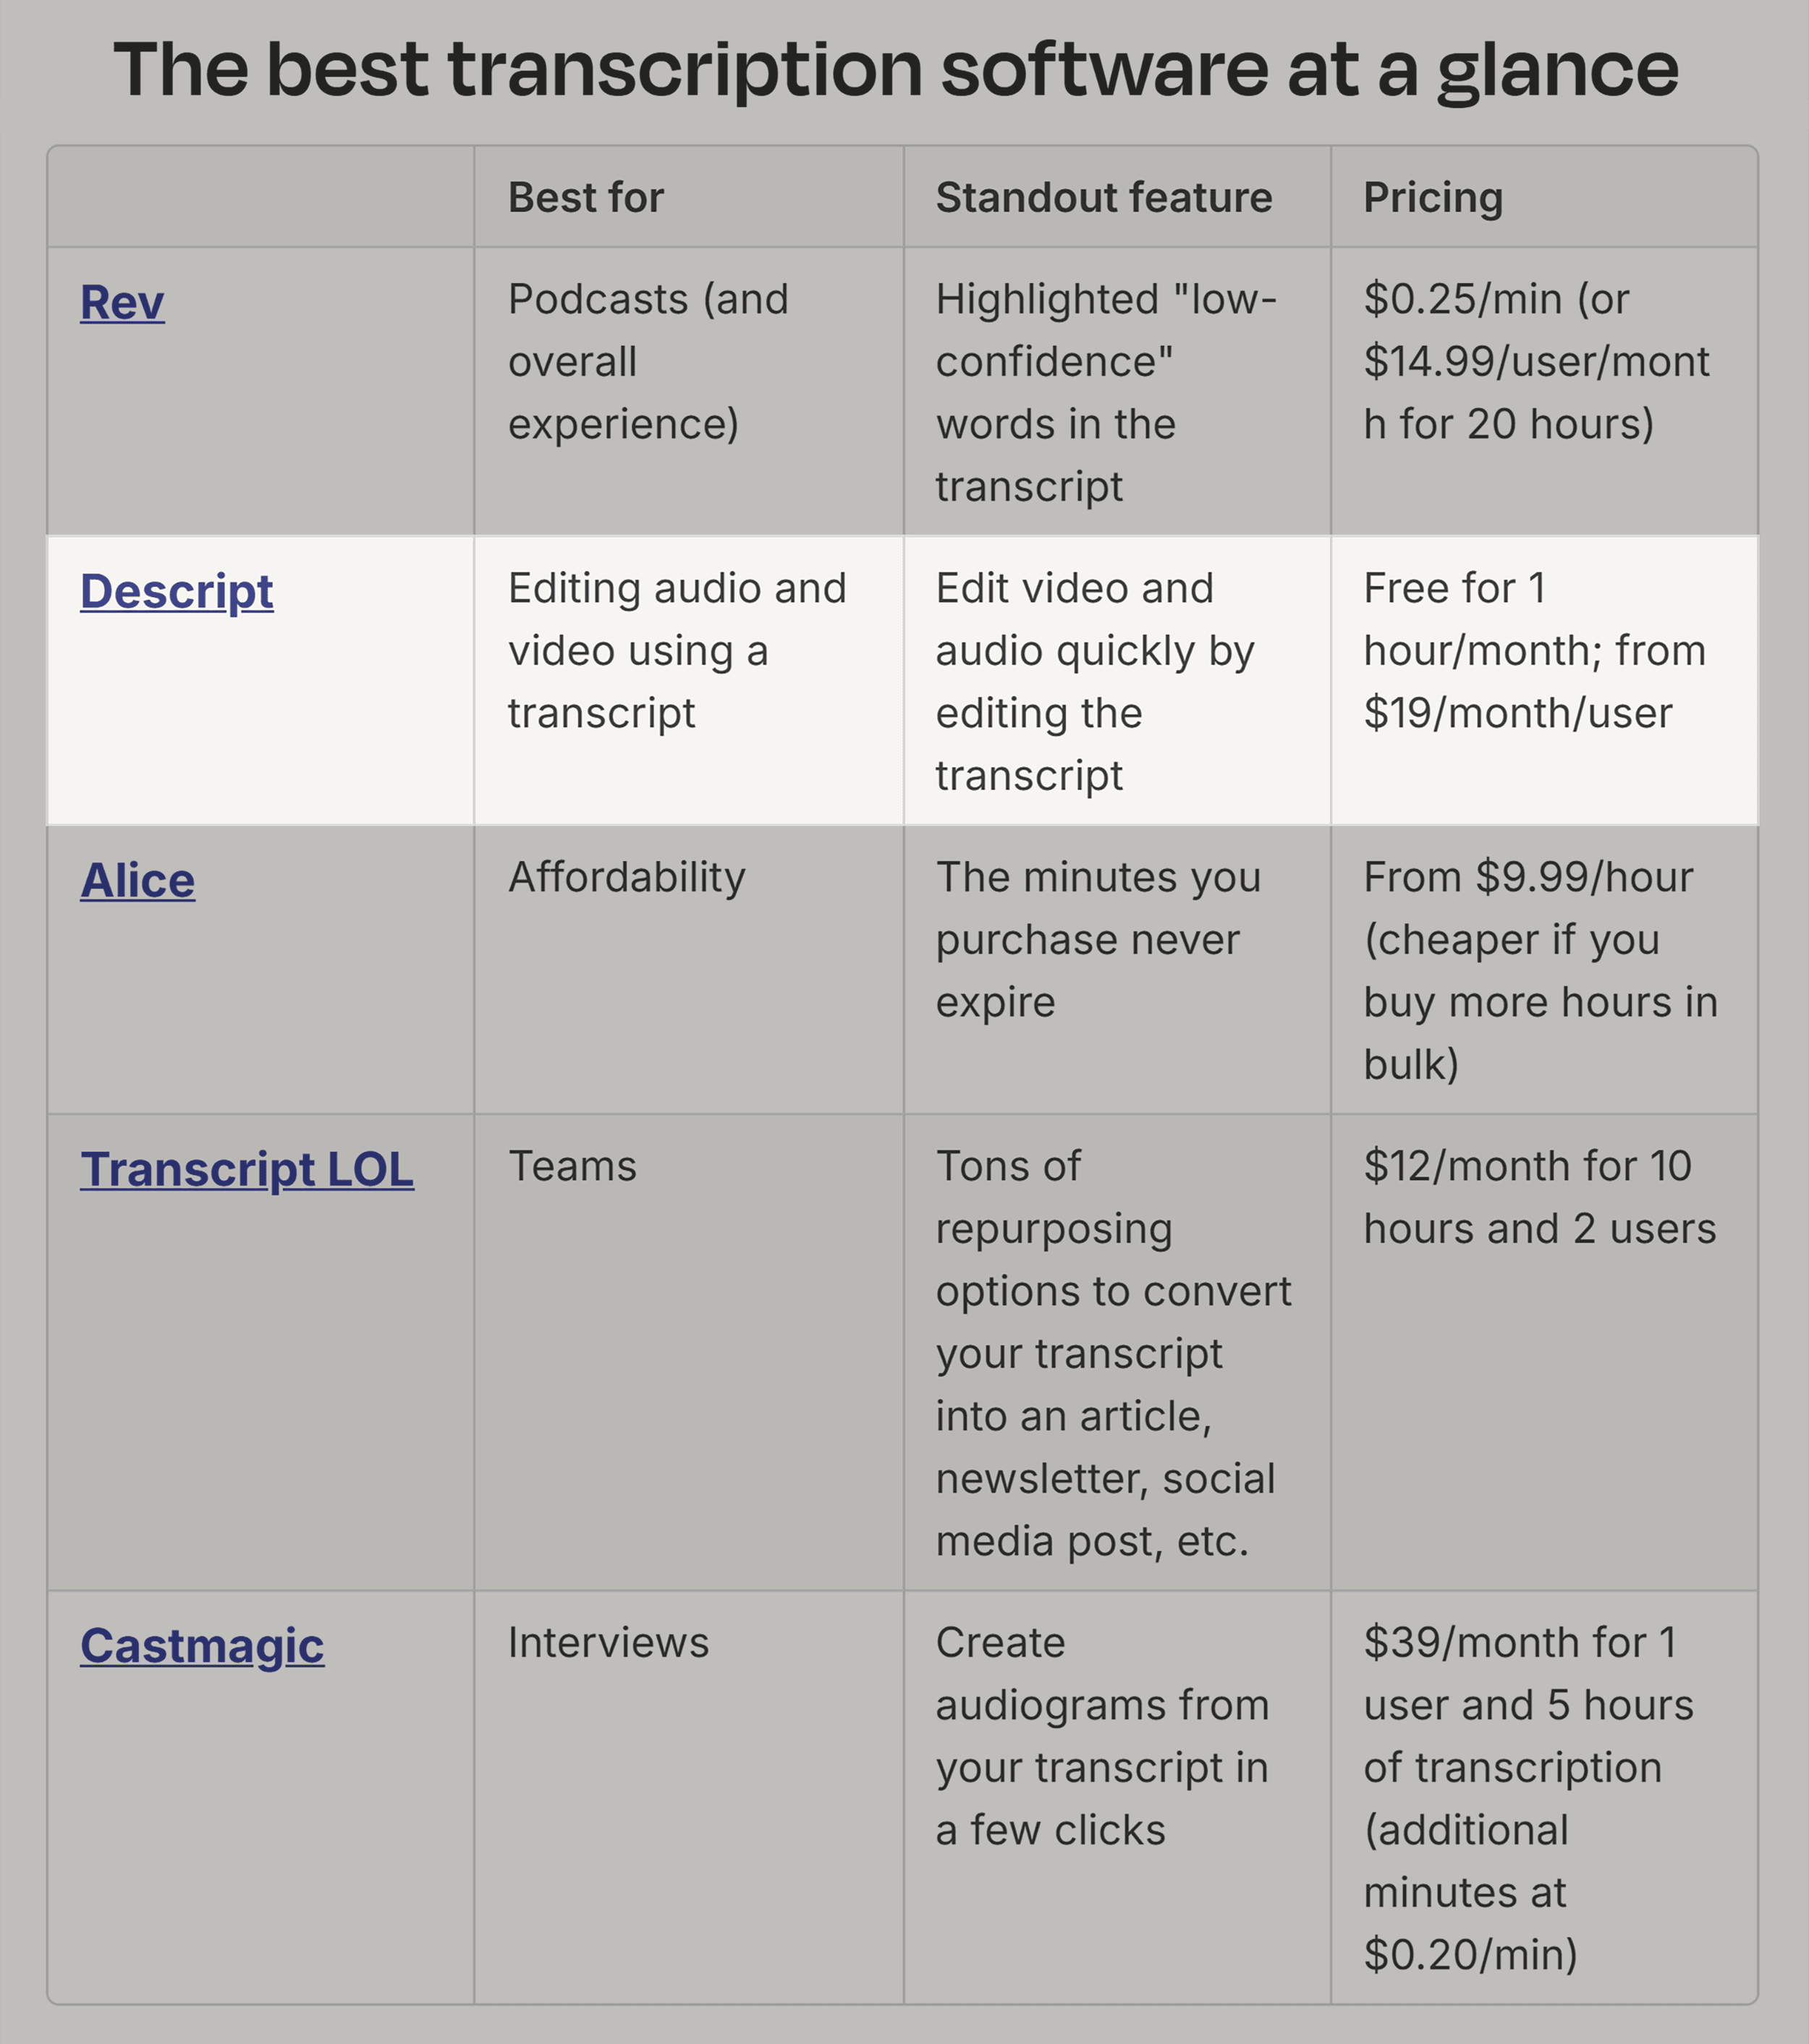This screenshot has width=1809, height=2044.
Task: Open the Castmagic link
Action: (202, 1645)
